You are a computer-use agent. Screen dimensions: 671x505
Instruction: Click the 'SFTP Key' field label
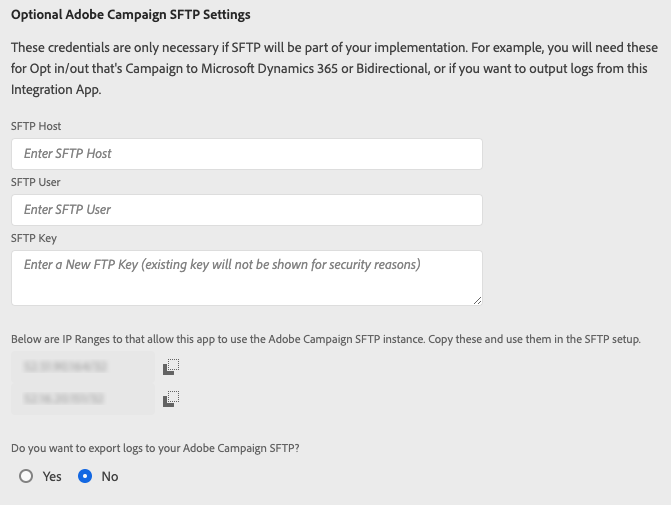point(34,238)
